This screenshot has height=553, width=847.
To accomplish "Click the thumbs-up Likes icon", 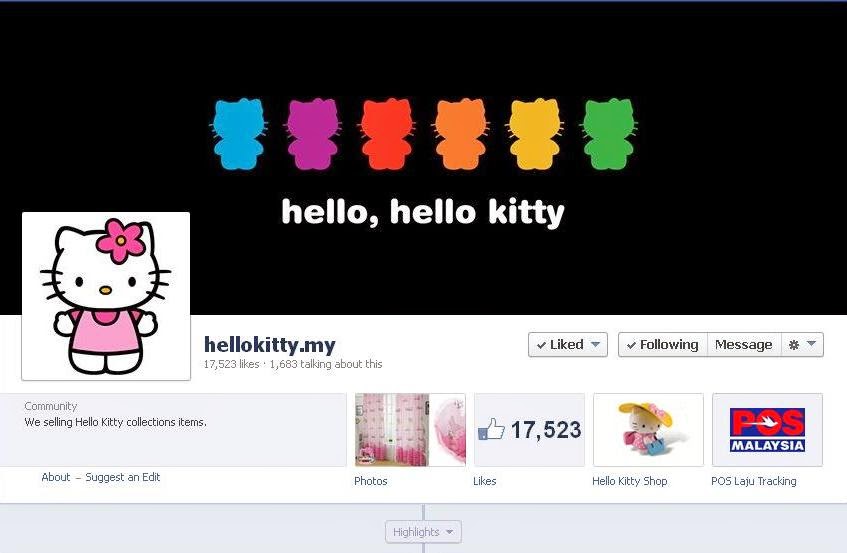I will [x=491, y=430].
